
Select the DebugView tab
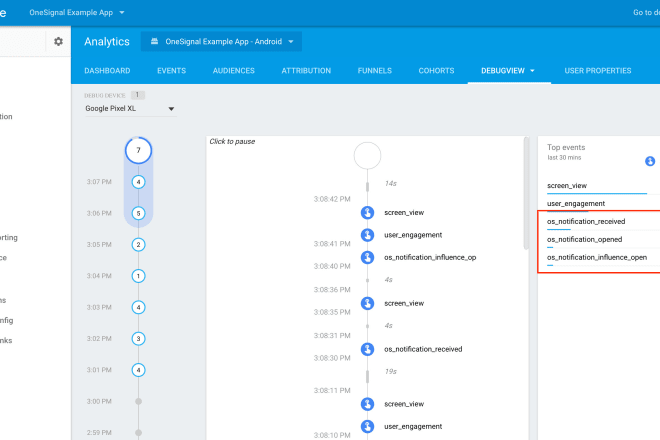click(x=503, y=71)
